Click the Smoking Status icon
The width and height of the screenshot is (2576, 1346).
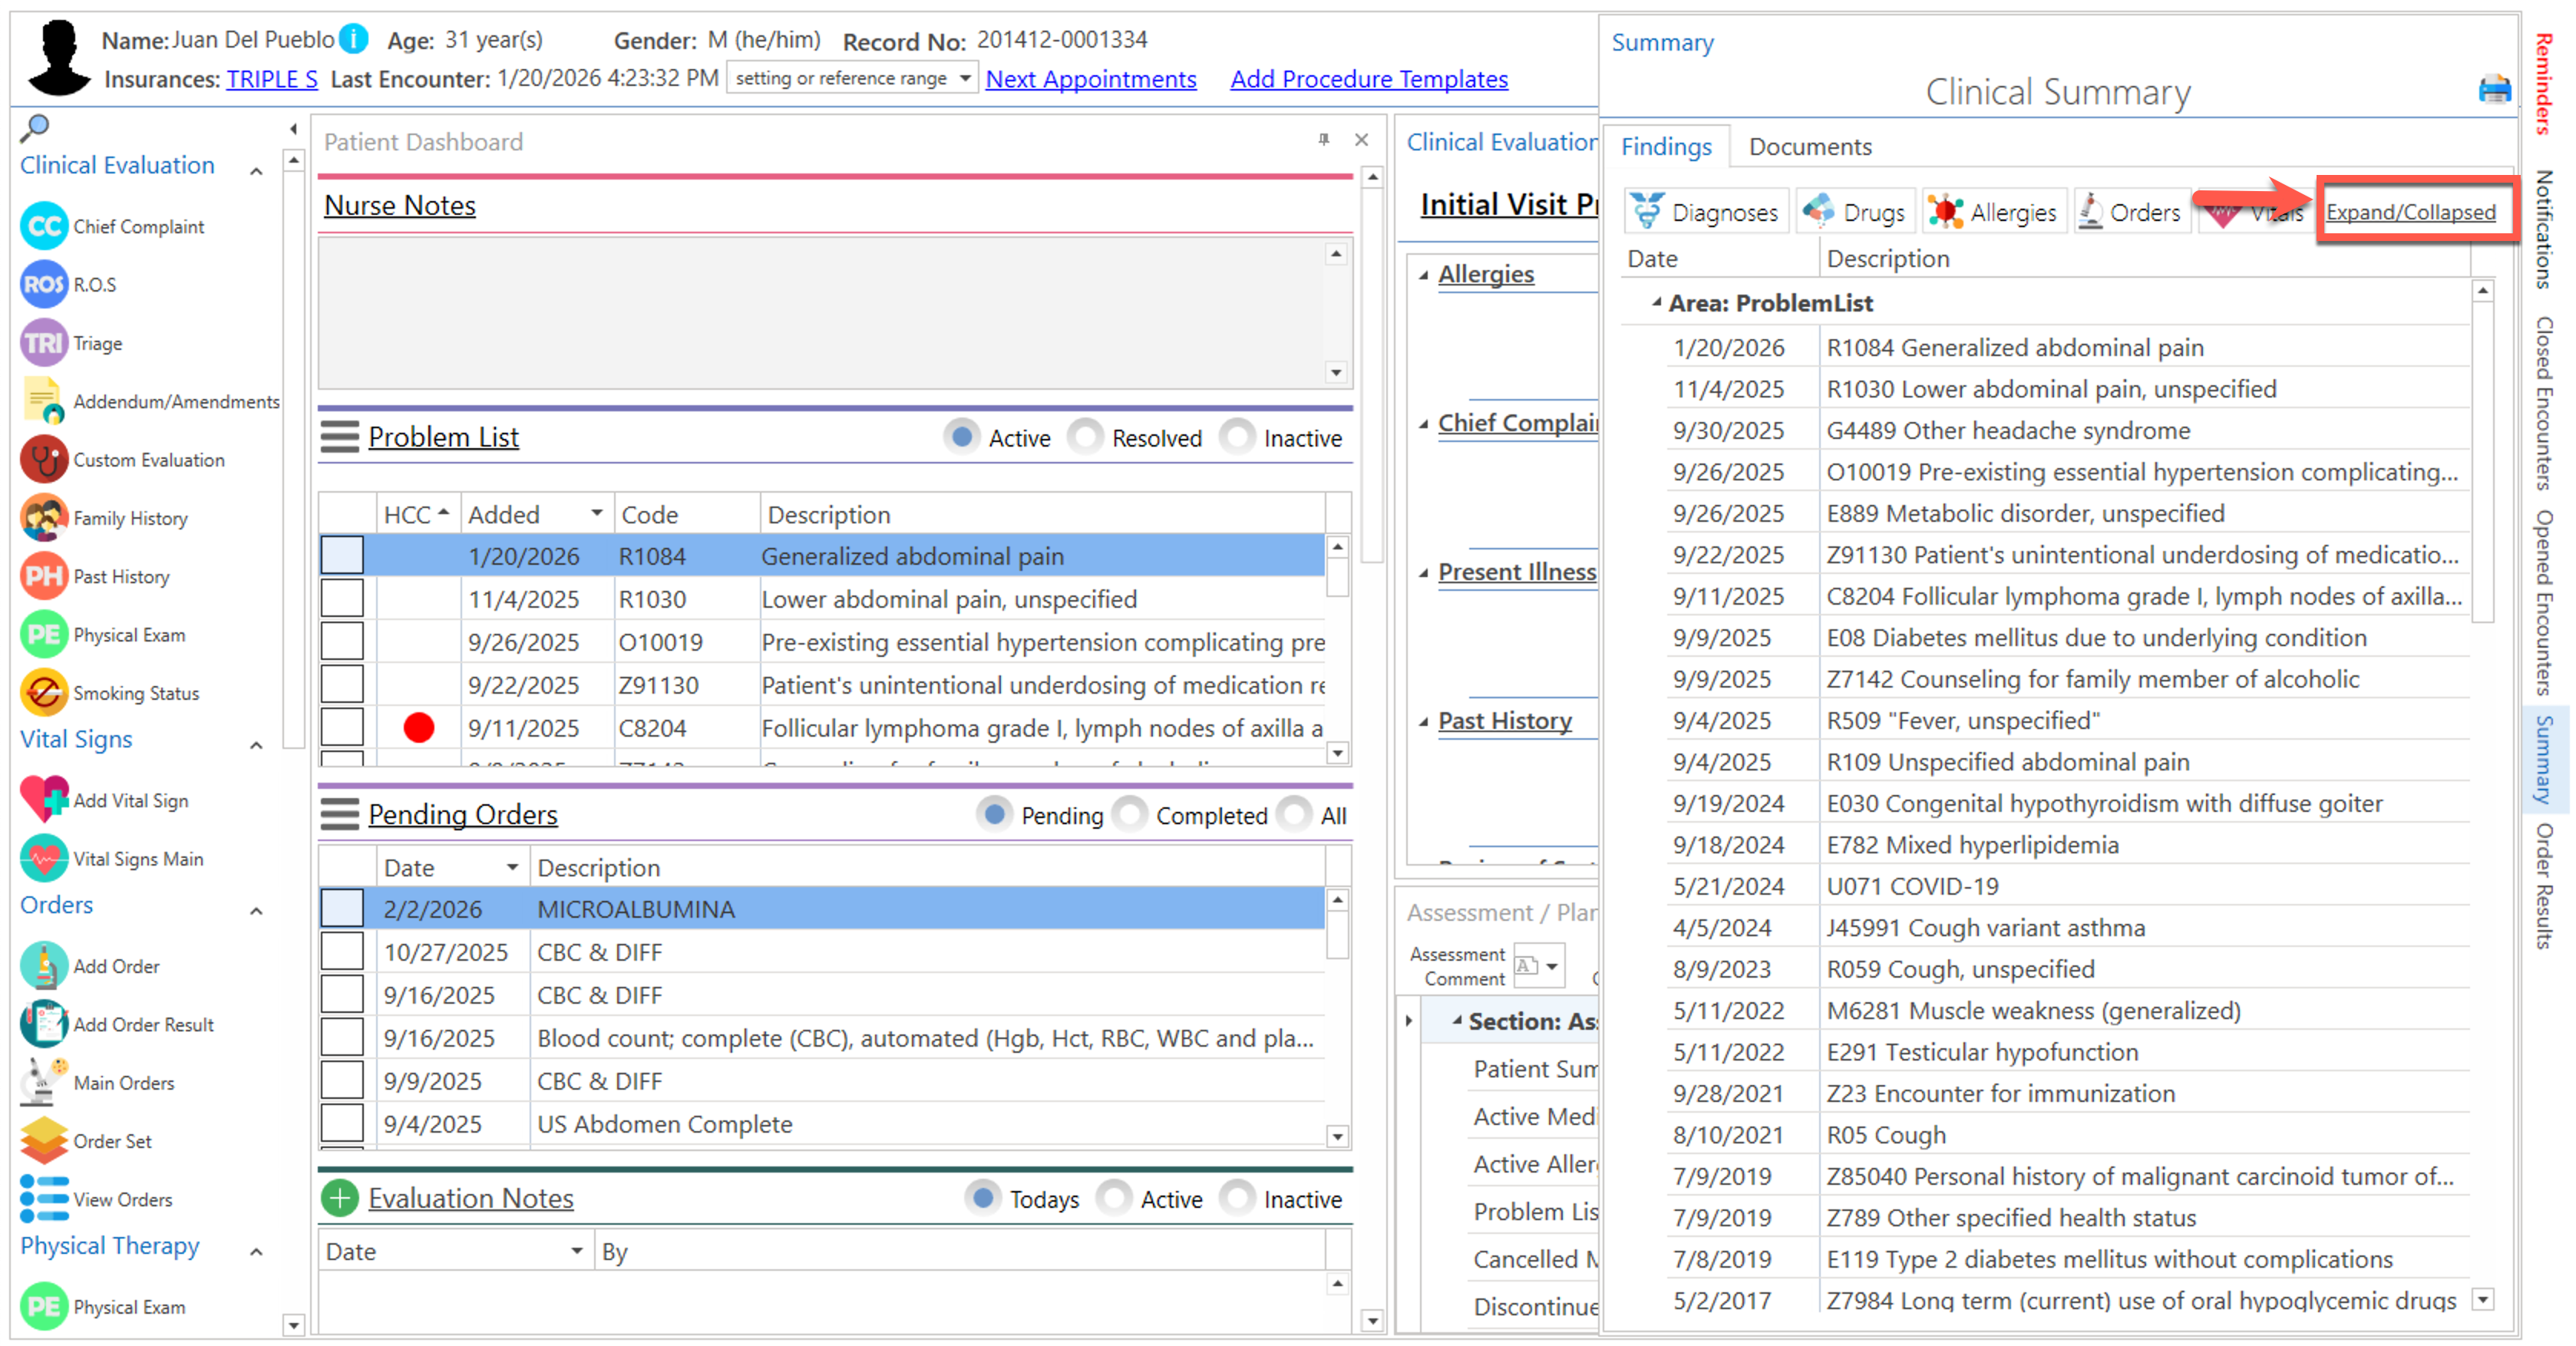43,692
